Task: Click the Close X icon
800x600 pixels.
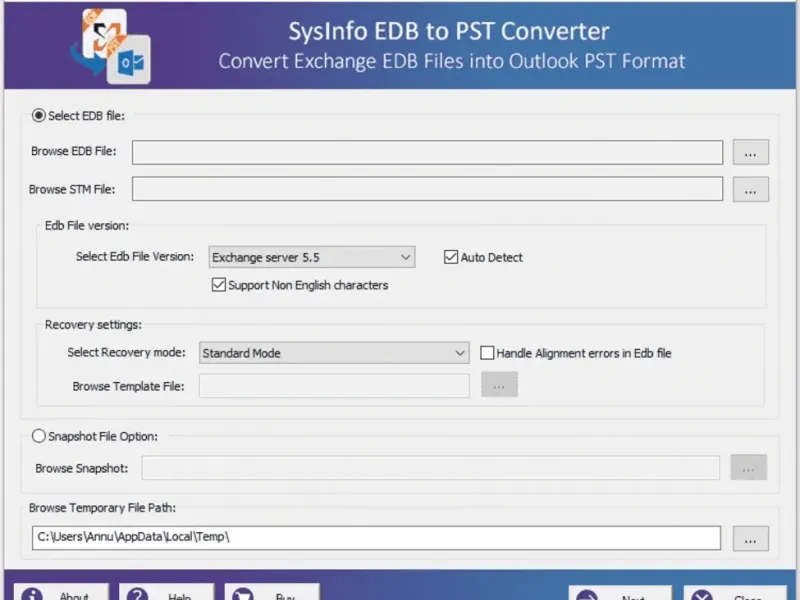Action: pyautogui.click(x=702, y=595)
